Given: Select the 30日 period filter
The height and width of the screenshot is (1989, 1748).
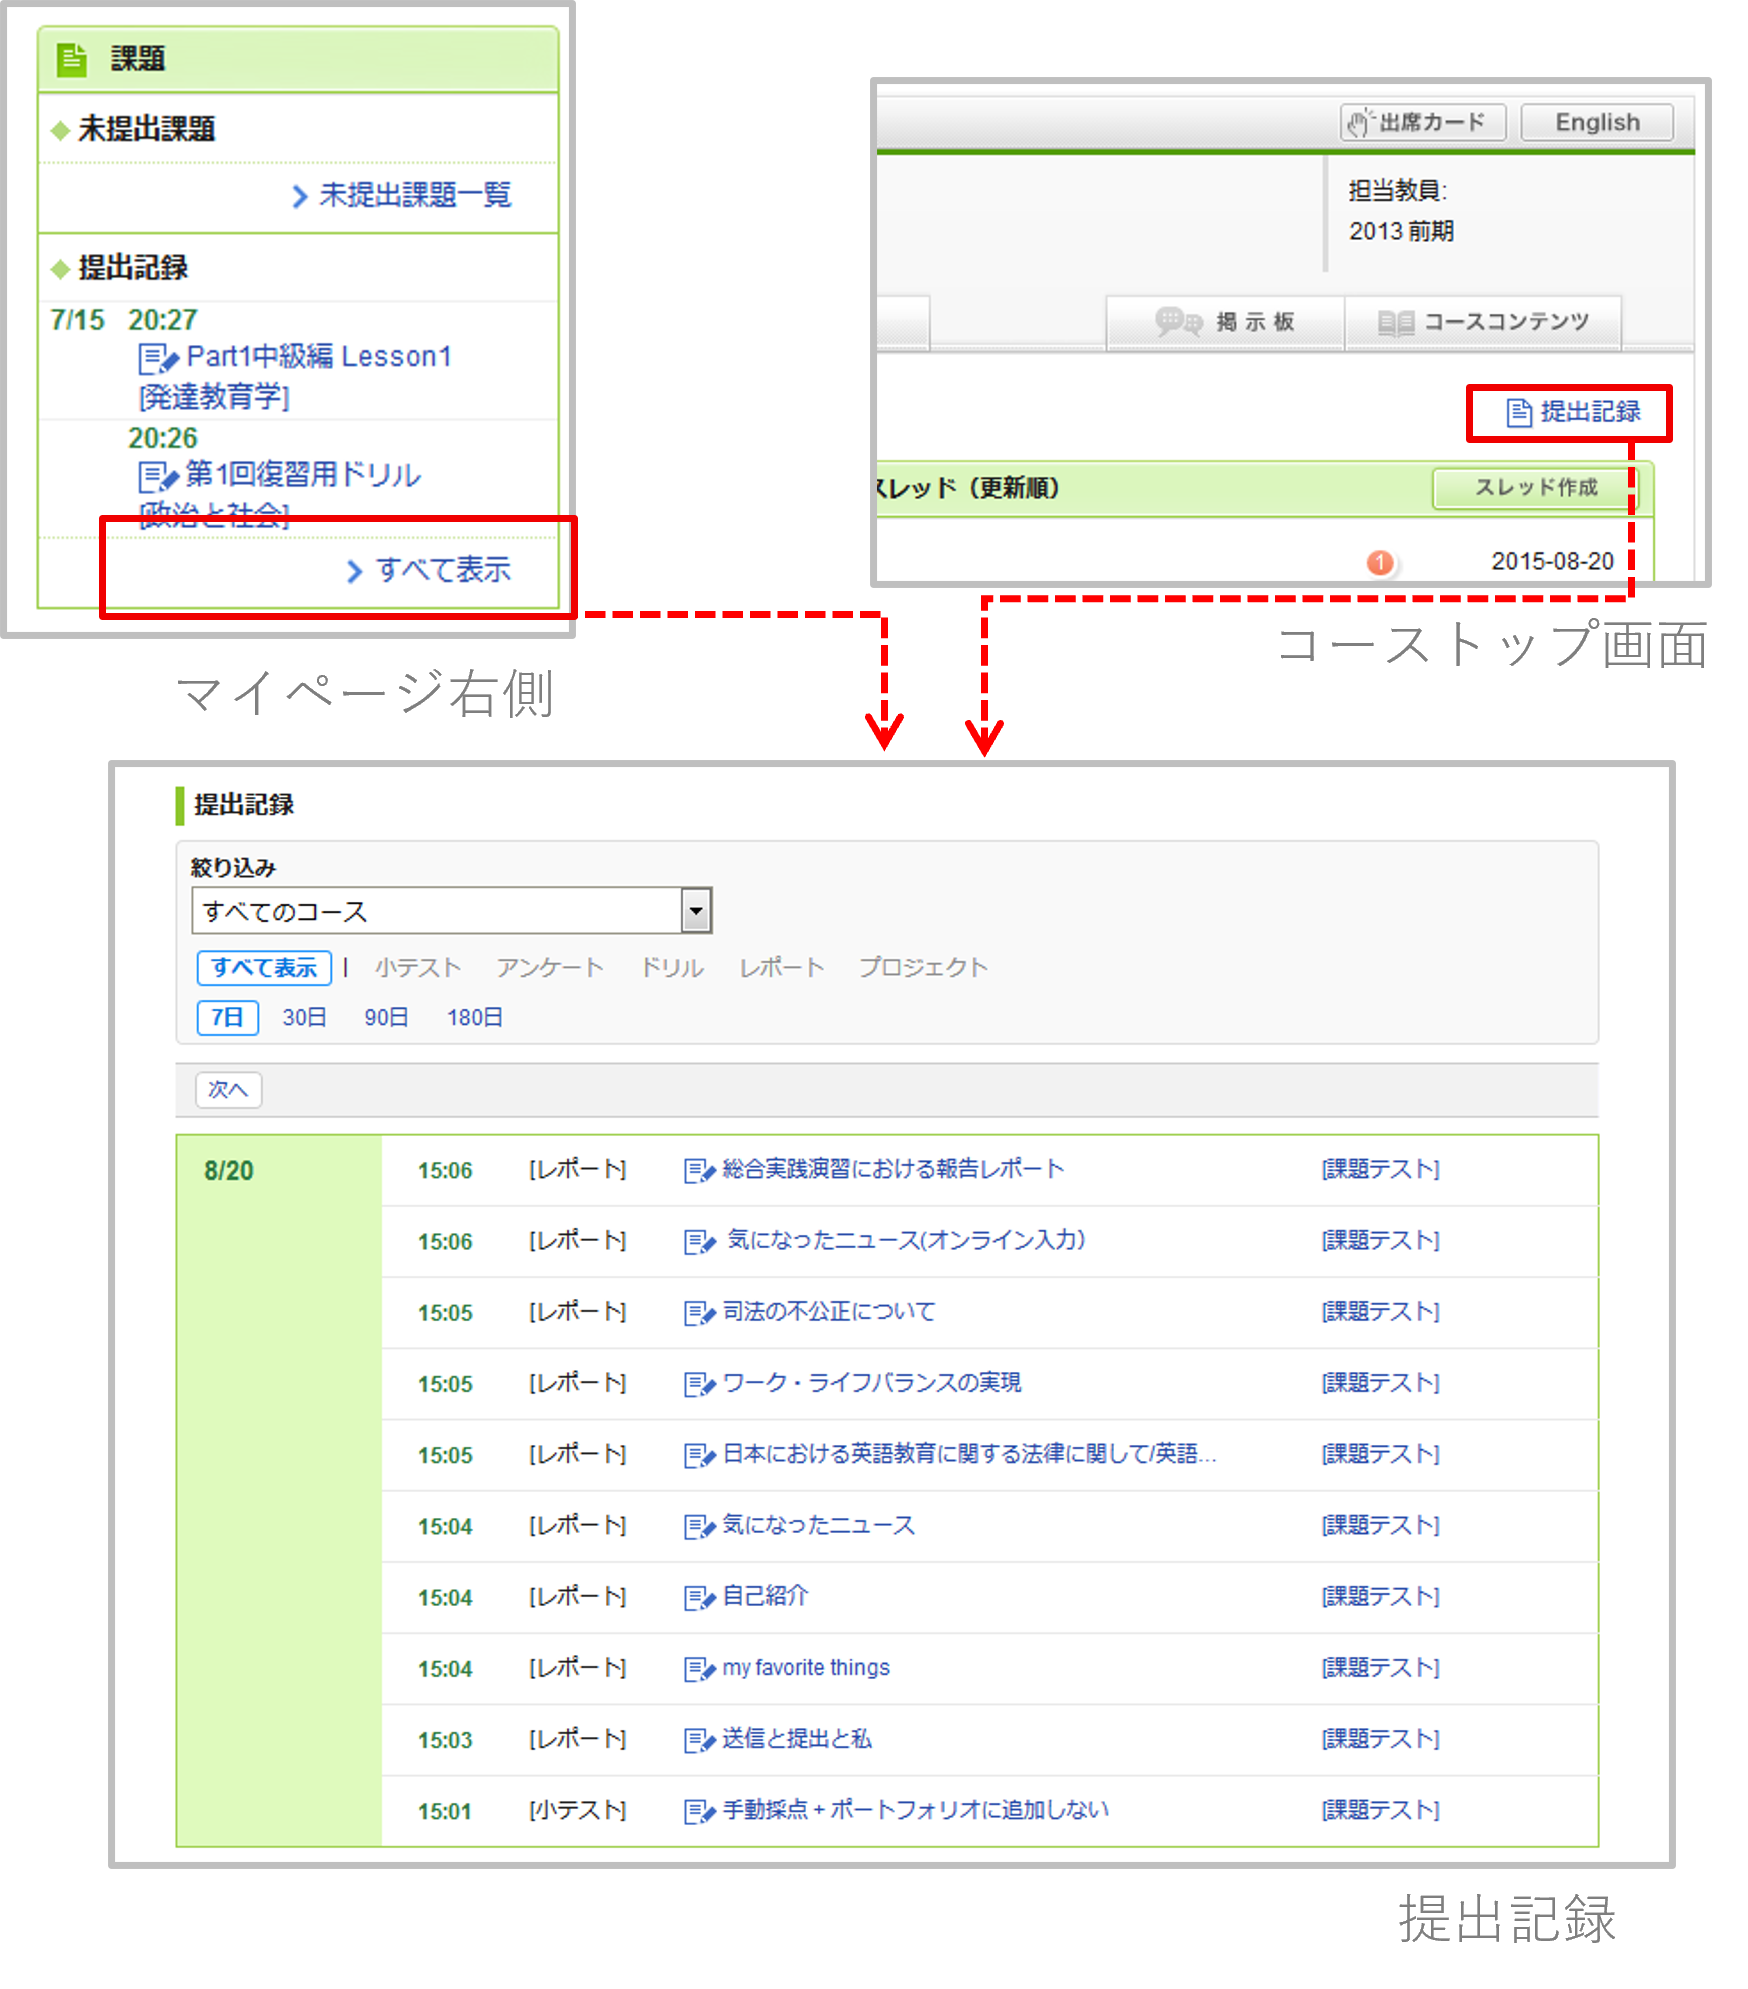Looking at the screenshot, I should pos(304,1017).
